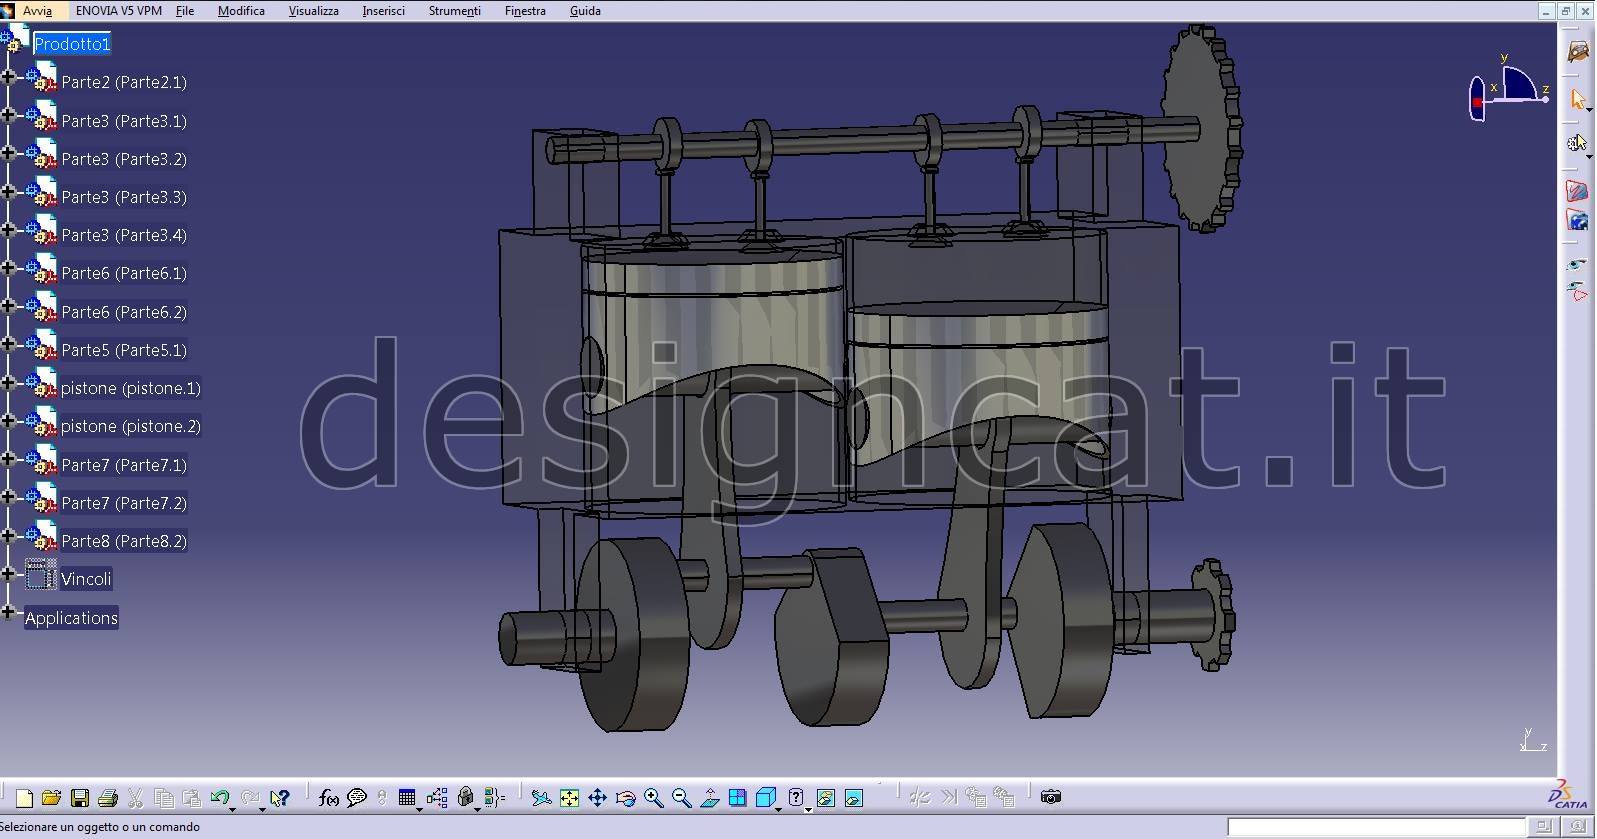Viewport: 1597px width, 839px height.
Task: Click the Fly mode airplane icon
Action: (541, 798)
